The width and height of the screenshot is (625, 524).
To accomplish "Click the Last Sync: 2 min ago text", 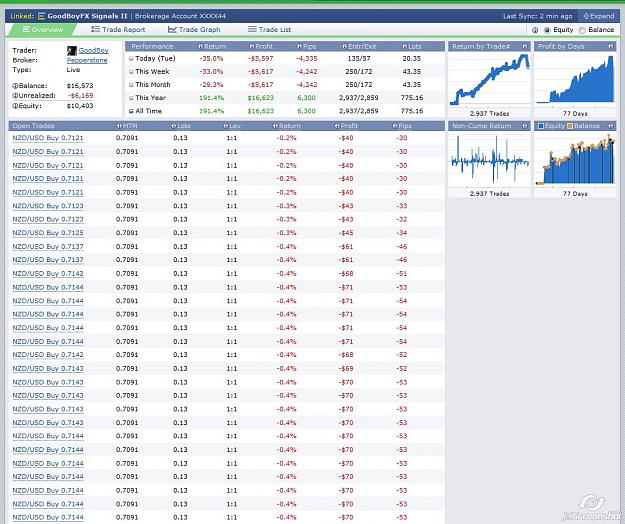I will coord(538,16).
